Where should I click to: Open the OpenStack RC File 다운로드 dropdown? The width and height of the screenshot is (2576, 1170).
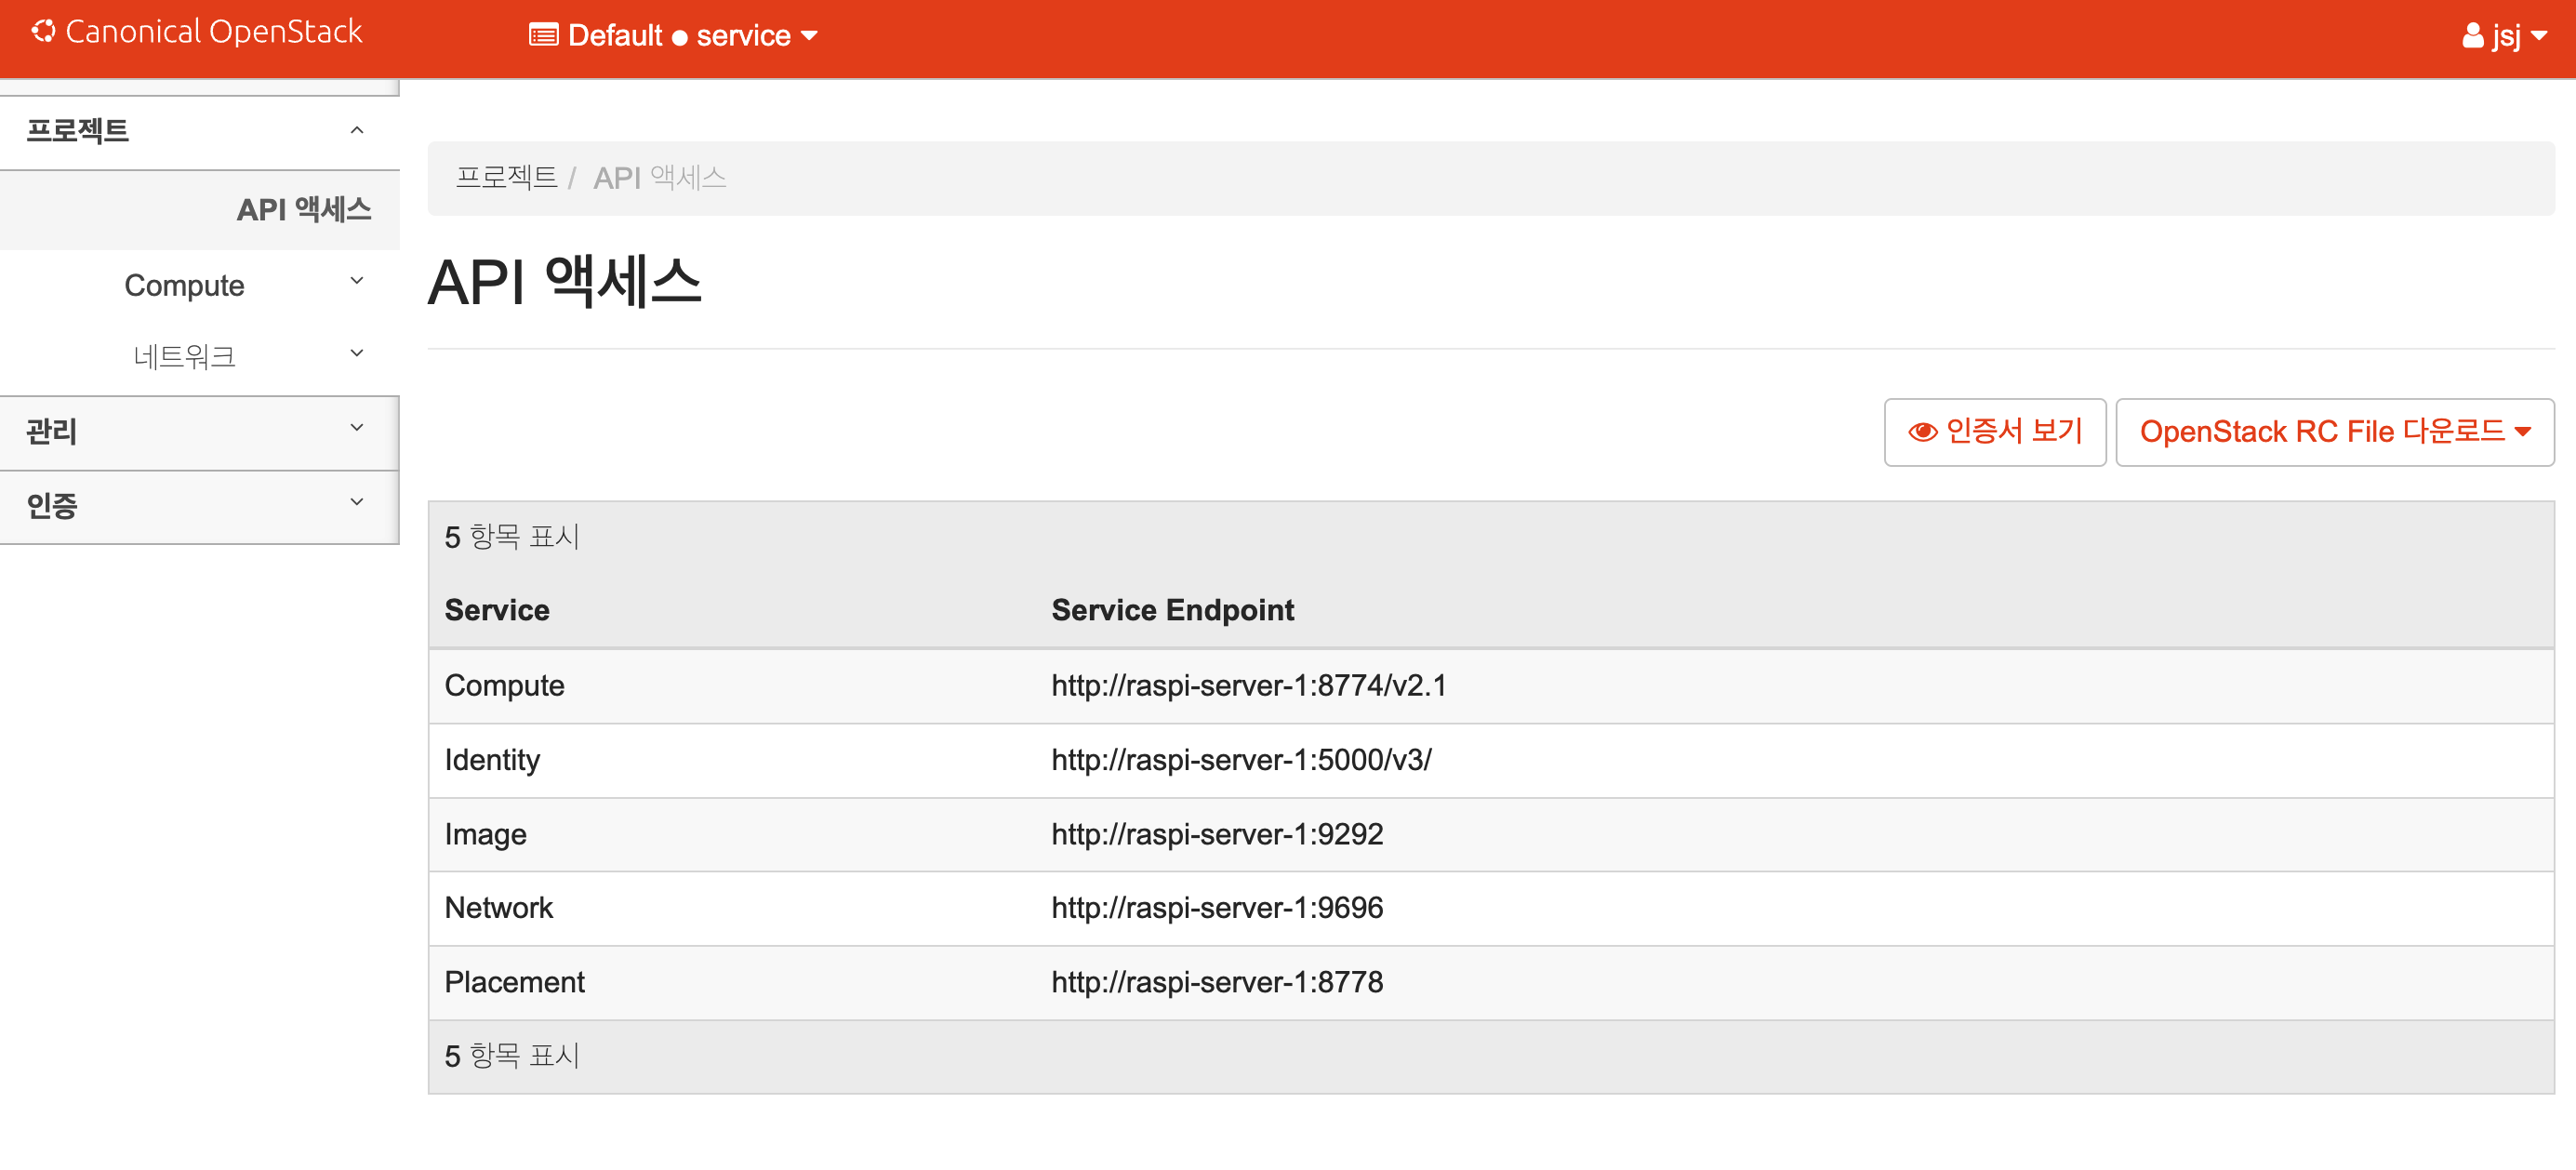pyautogui.click(x=2334, y=432)
